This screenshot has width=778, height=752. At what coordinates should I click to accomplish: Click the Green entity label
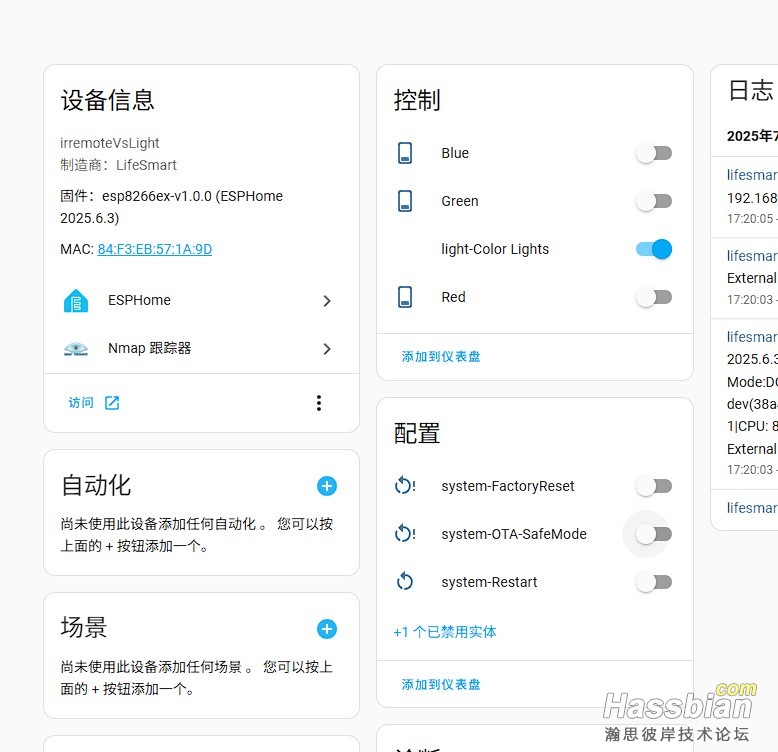pos(460,201)
